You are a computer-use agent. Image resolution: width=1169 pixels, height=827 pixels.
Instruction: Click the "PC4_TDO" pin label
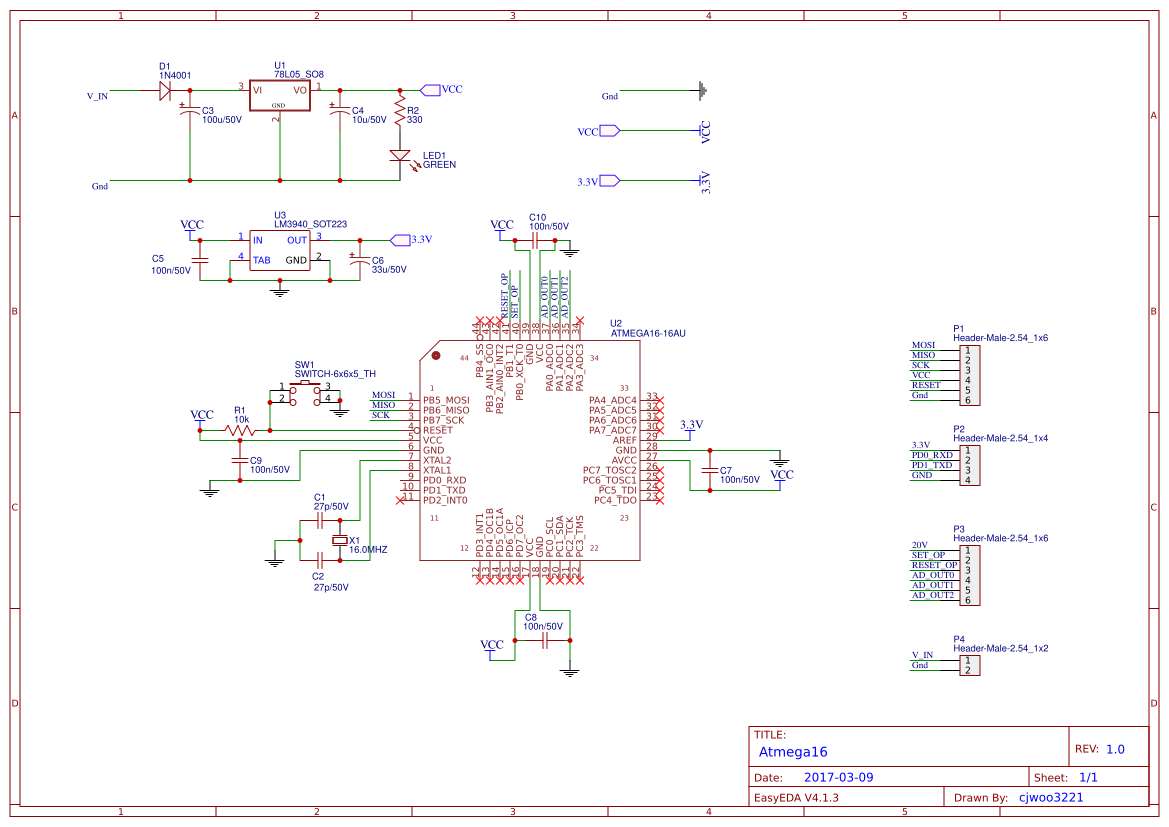click(x=615, y=500)
